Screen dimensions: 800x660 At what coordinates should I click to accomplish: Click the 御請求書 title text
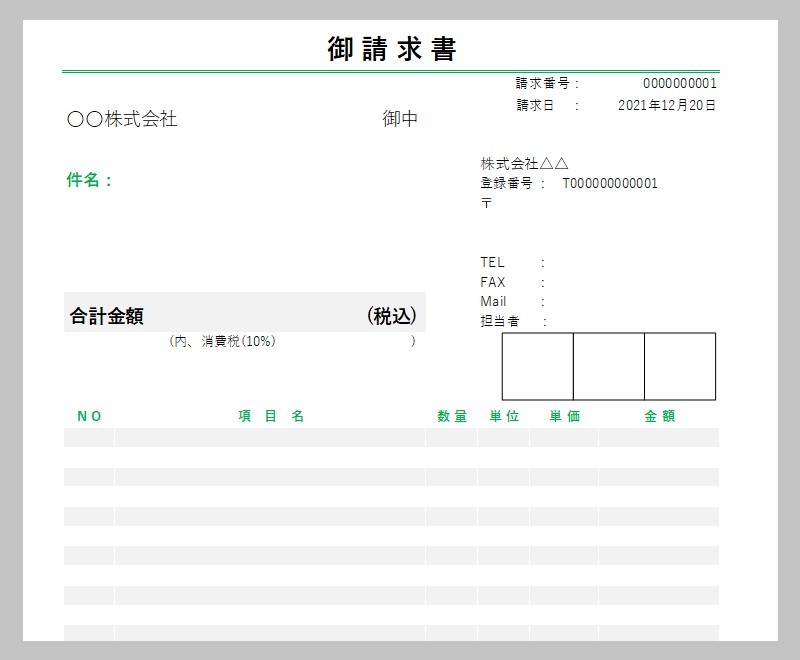coord(392,49)
